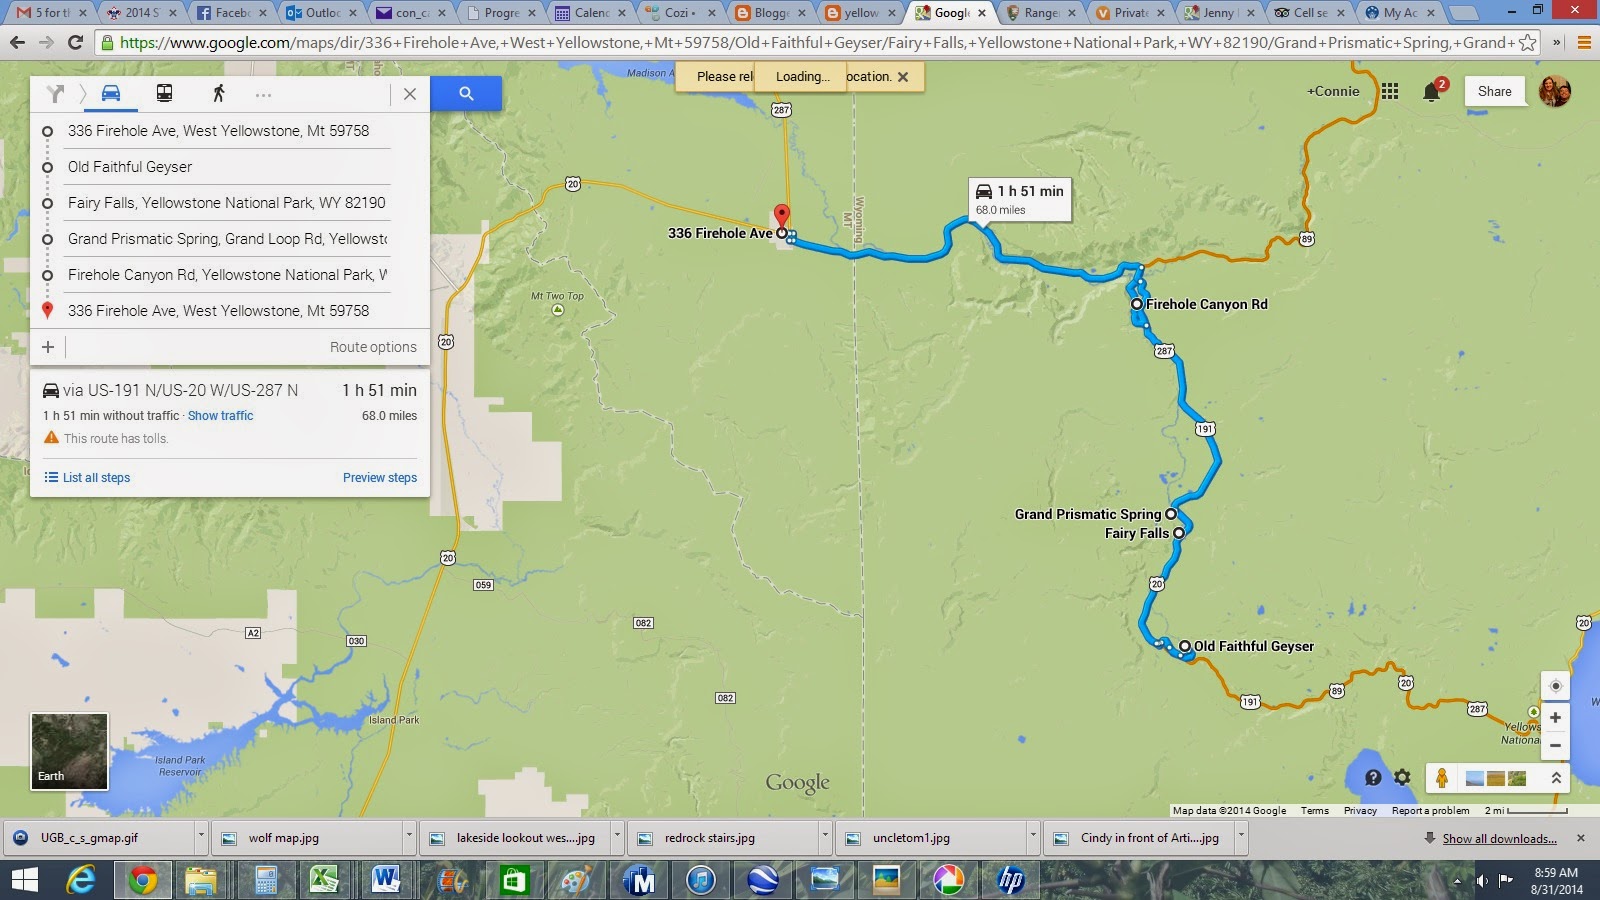The width and height of the screenshot is (1600, 900).
Task: Zoom in the map with plus button
Action: 1555,718
